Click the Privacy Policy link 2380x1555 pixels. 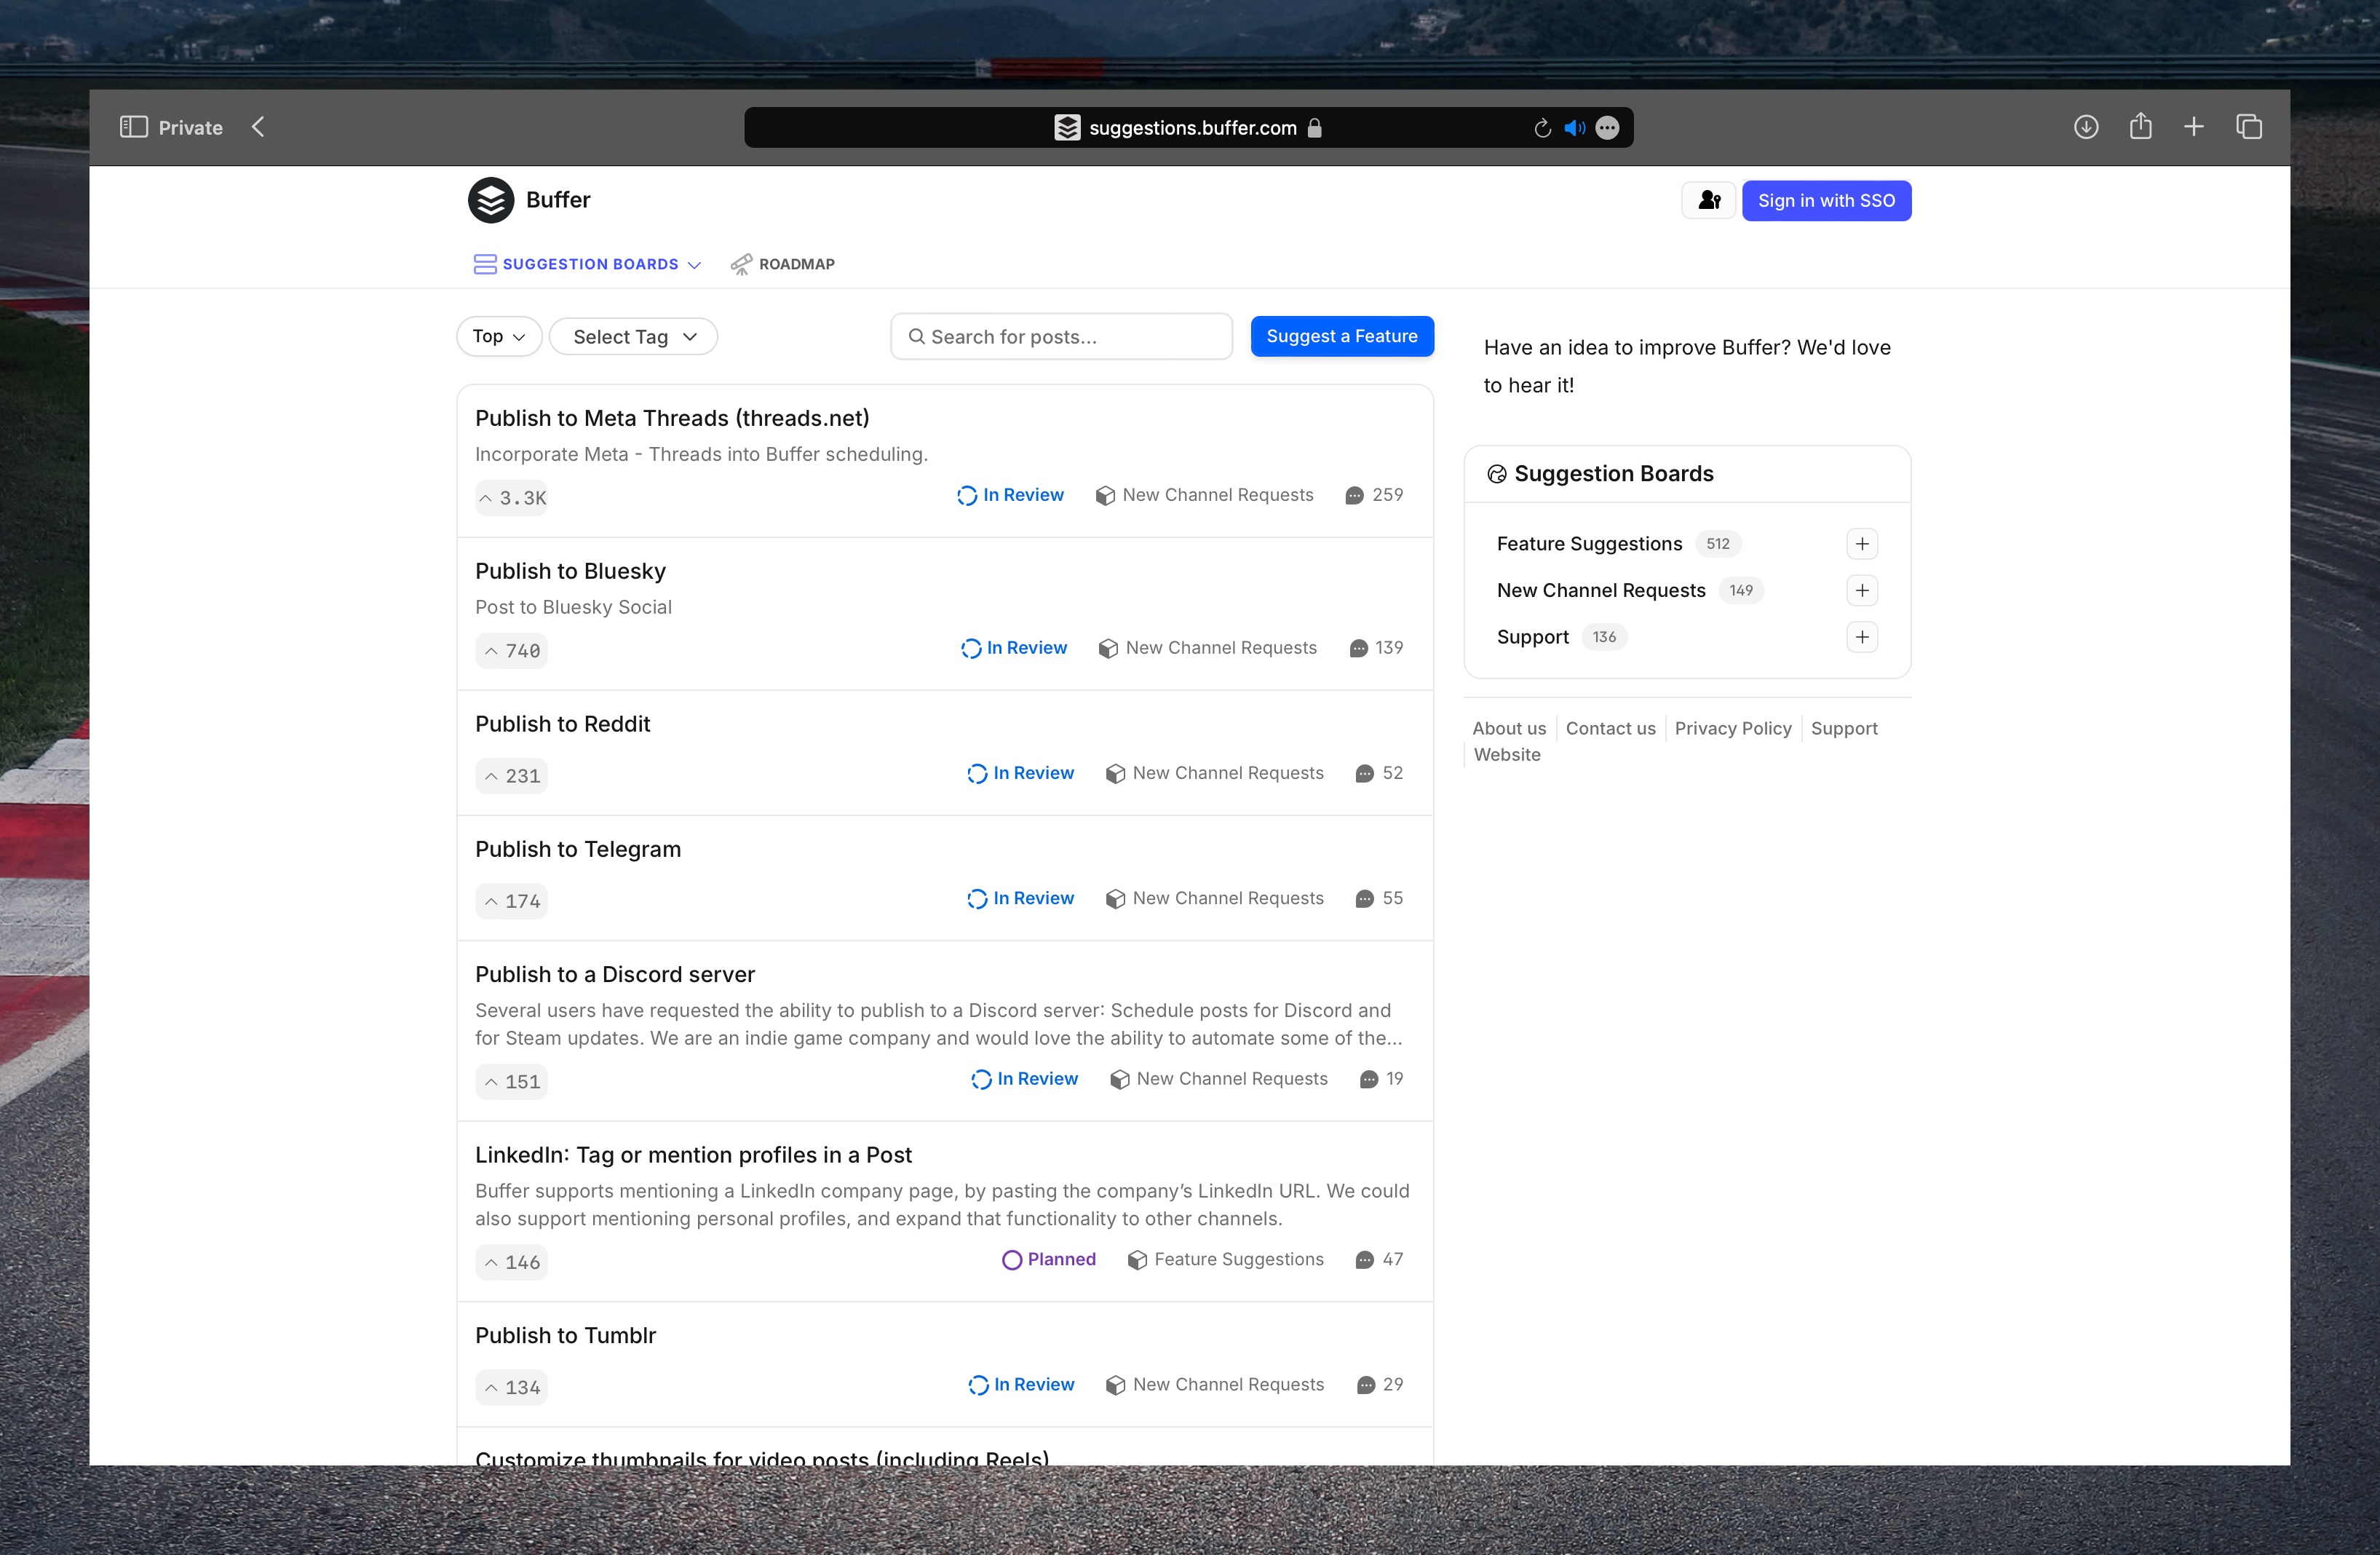pos(1733,727)
